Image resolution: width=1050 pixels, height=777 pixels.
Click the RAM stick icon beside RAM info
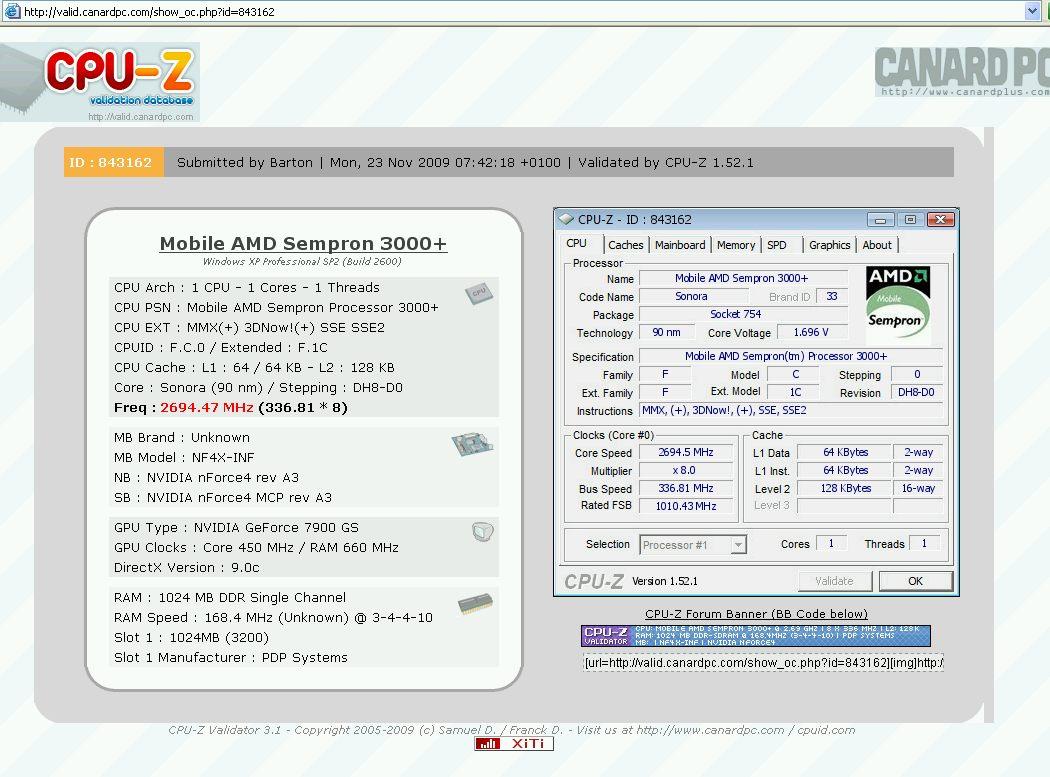tap(475, 604)
